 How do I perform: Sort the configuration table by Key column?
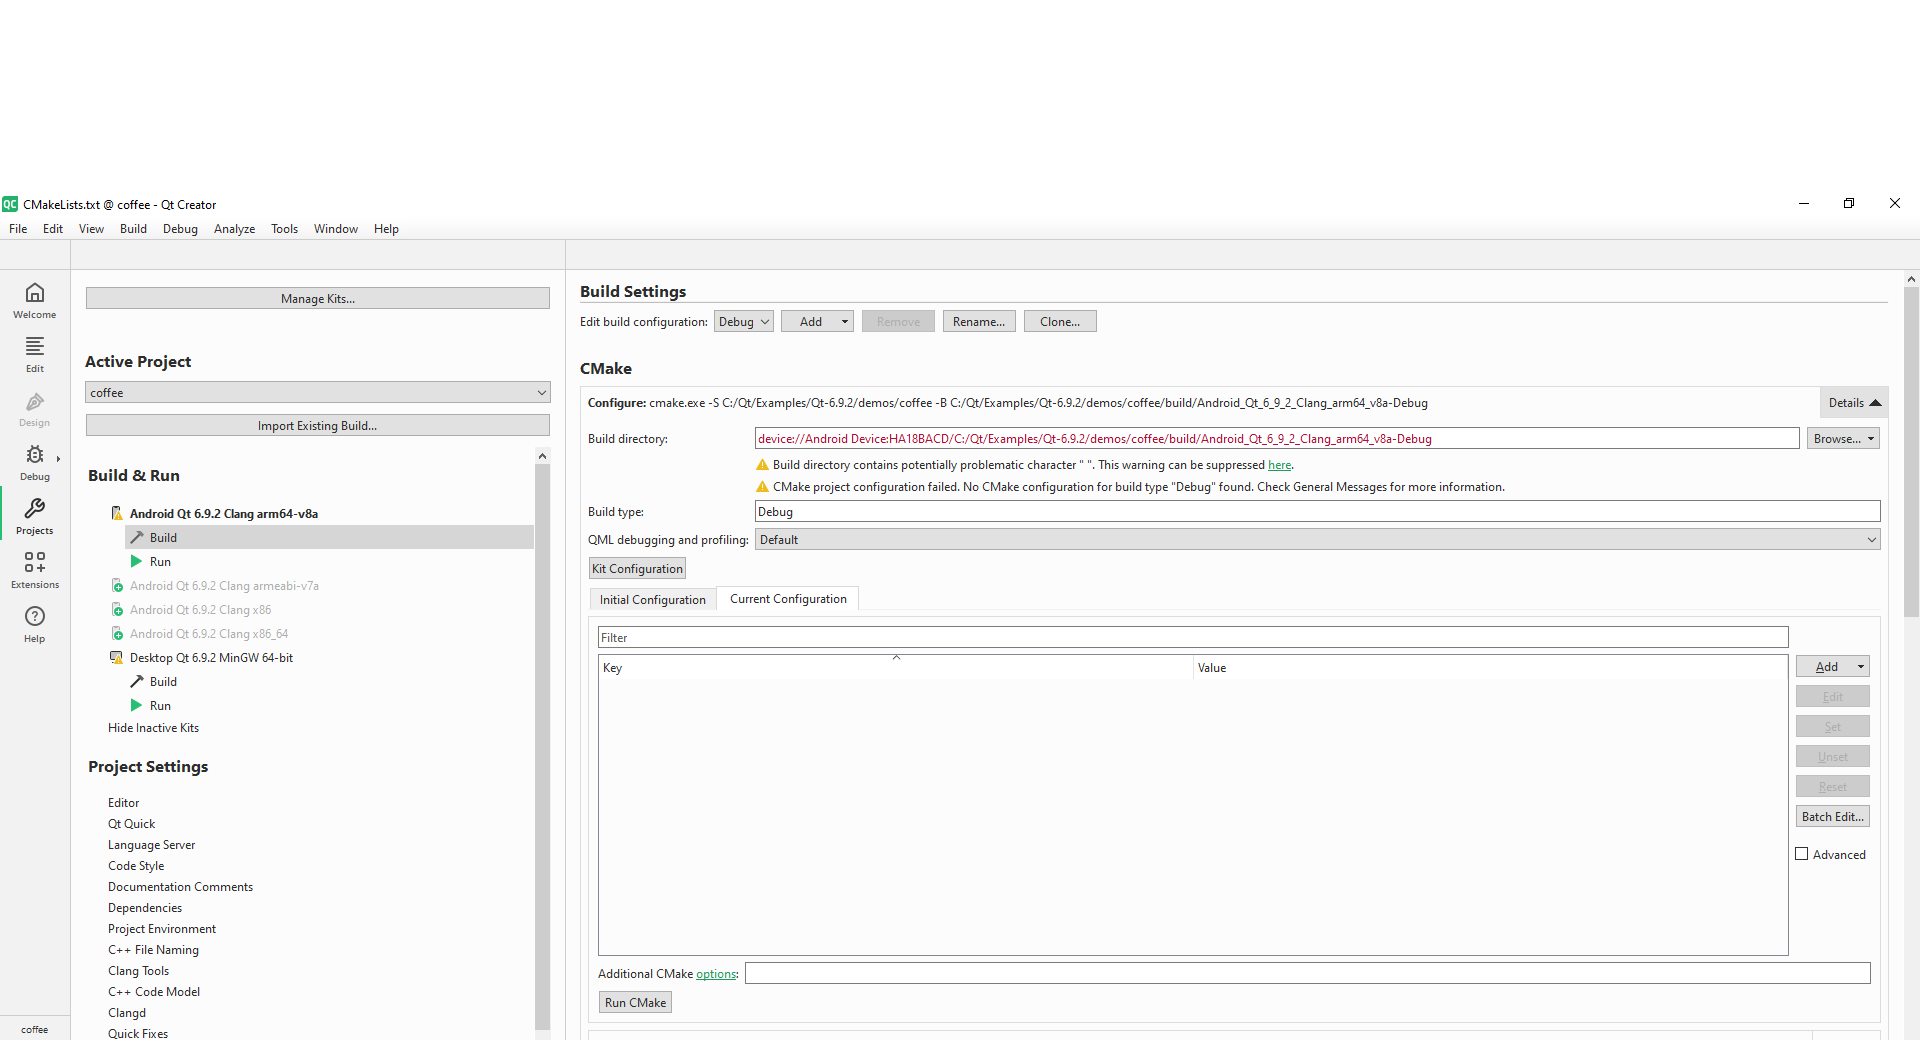(896, 668)
